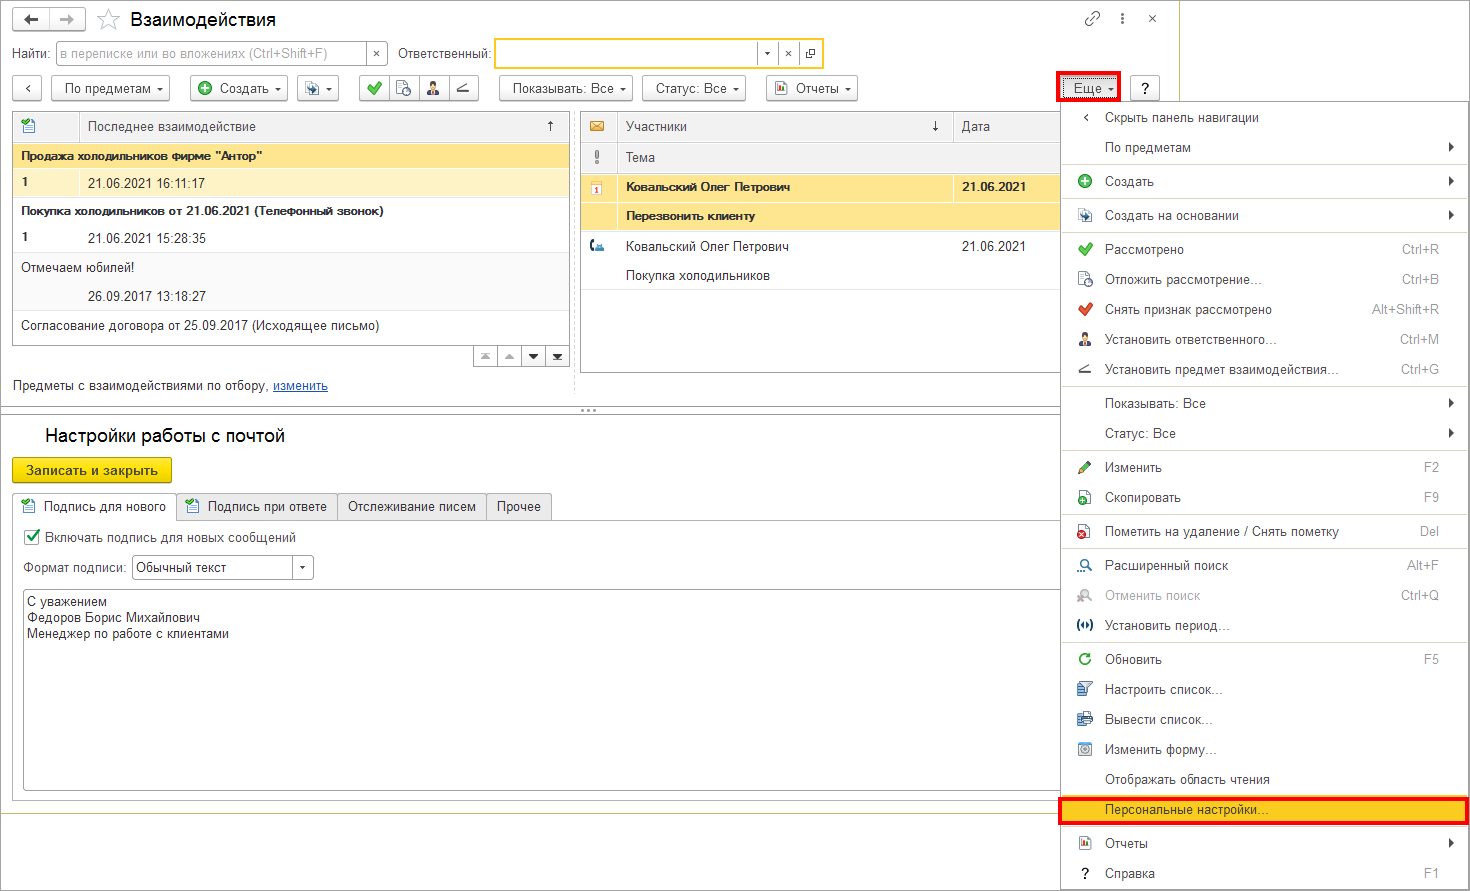Click the phone call icon in Ковальский's row
Image resolution: width=1470 pixels, height=891 pixels.
597,246
